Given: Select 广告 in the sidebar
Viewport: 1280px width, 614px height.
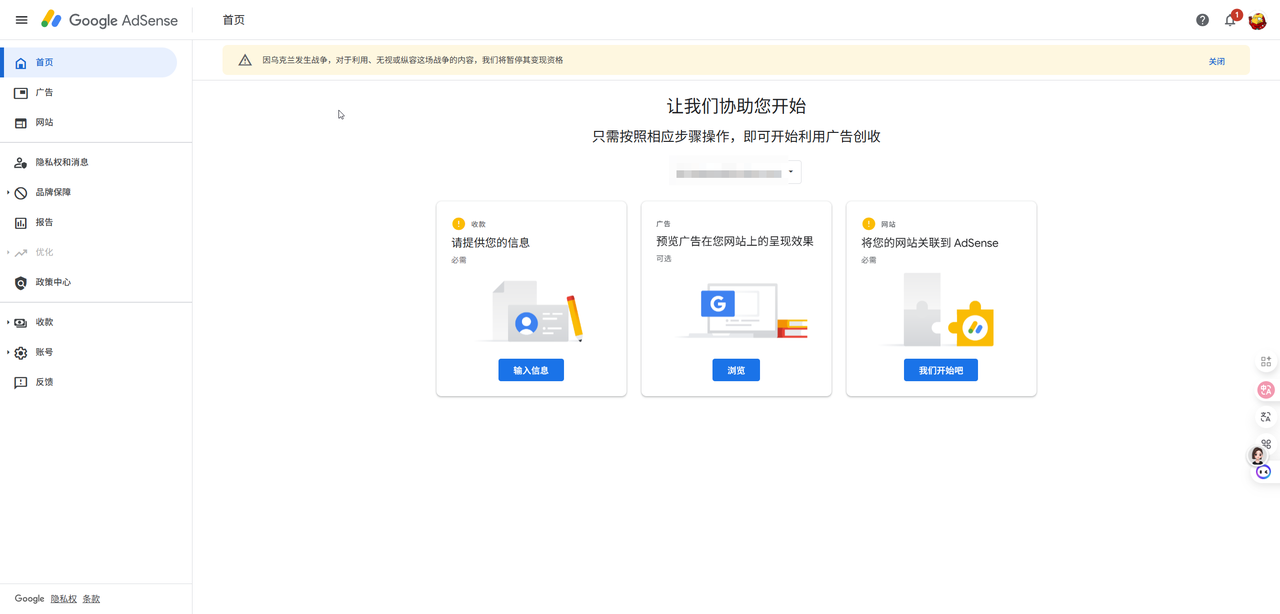Looking at the screenshot, I should coord(44,93).
